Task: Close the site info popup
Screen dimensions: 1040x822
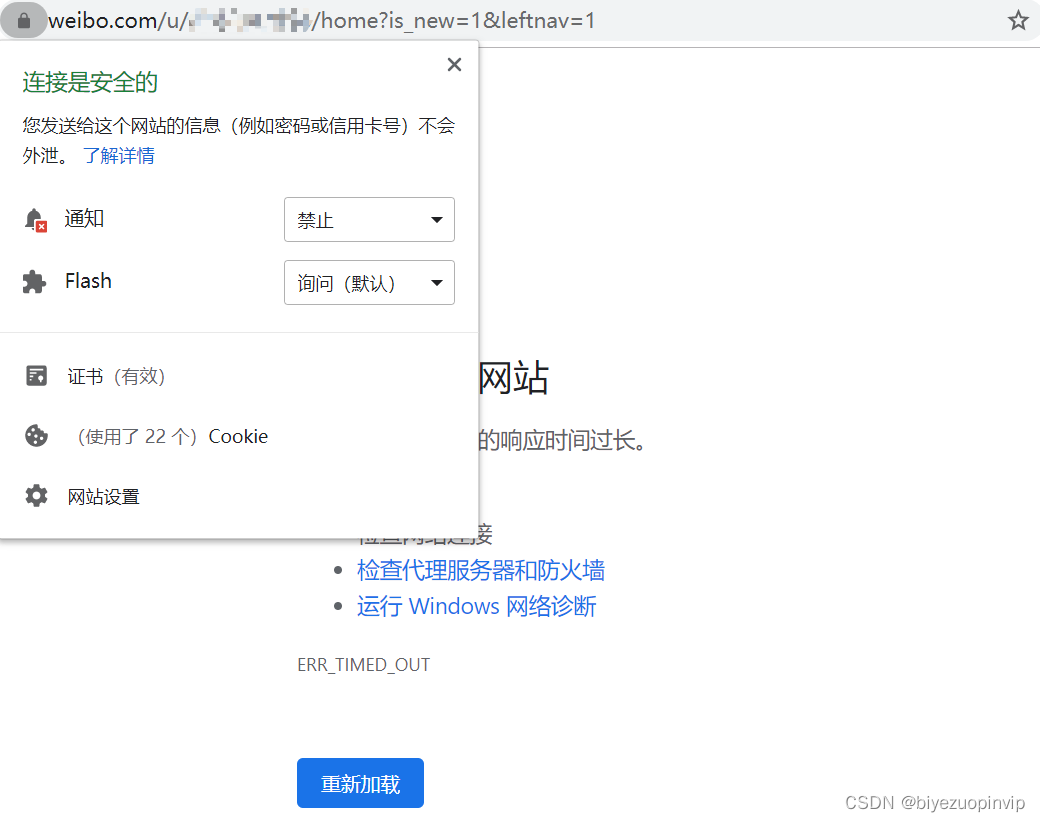Action: pos(454,64)
